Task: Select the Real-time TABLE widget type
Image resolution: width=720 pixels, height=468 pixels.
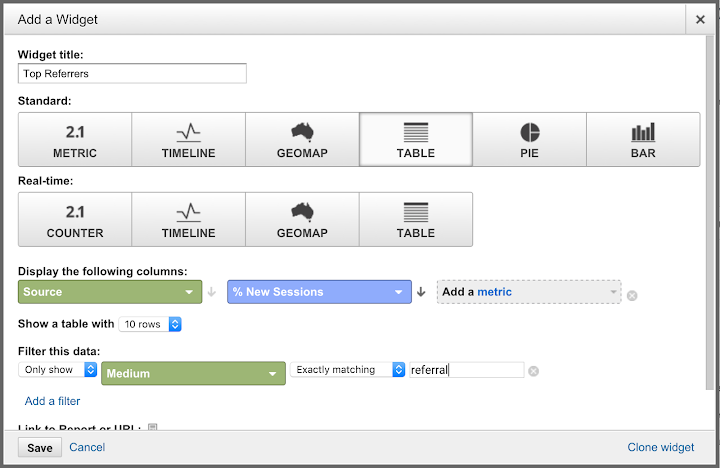Action: tap(416, 220)
